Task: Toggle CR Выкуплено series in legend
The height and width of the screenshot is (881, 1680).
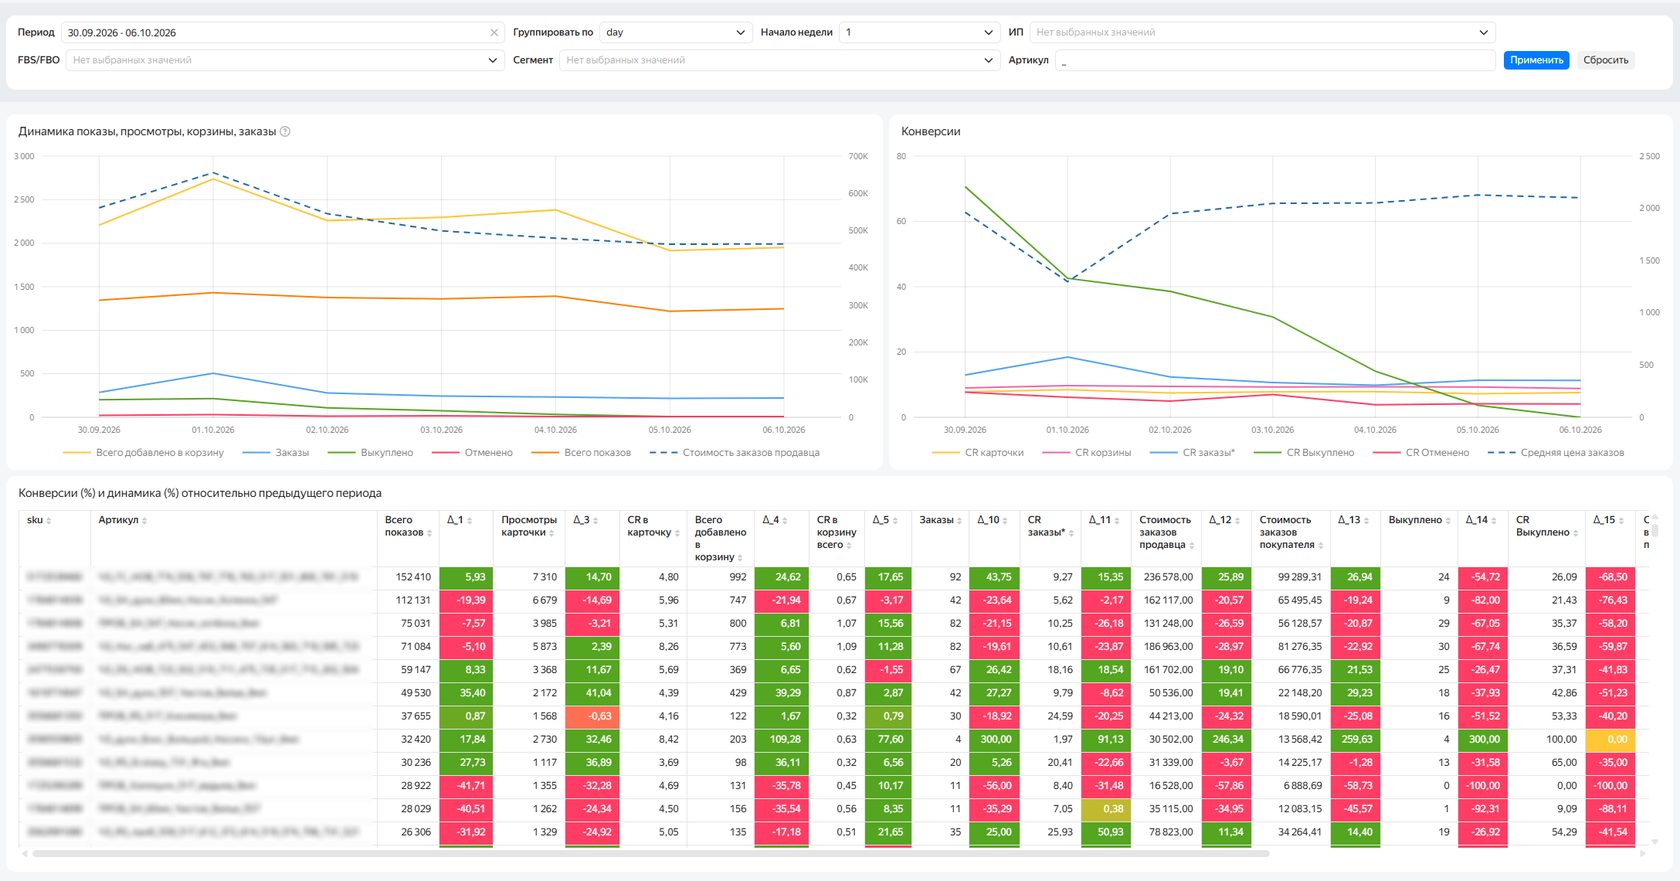Action: point(1304,453)
